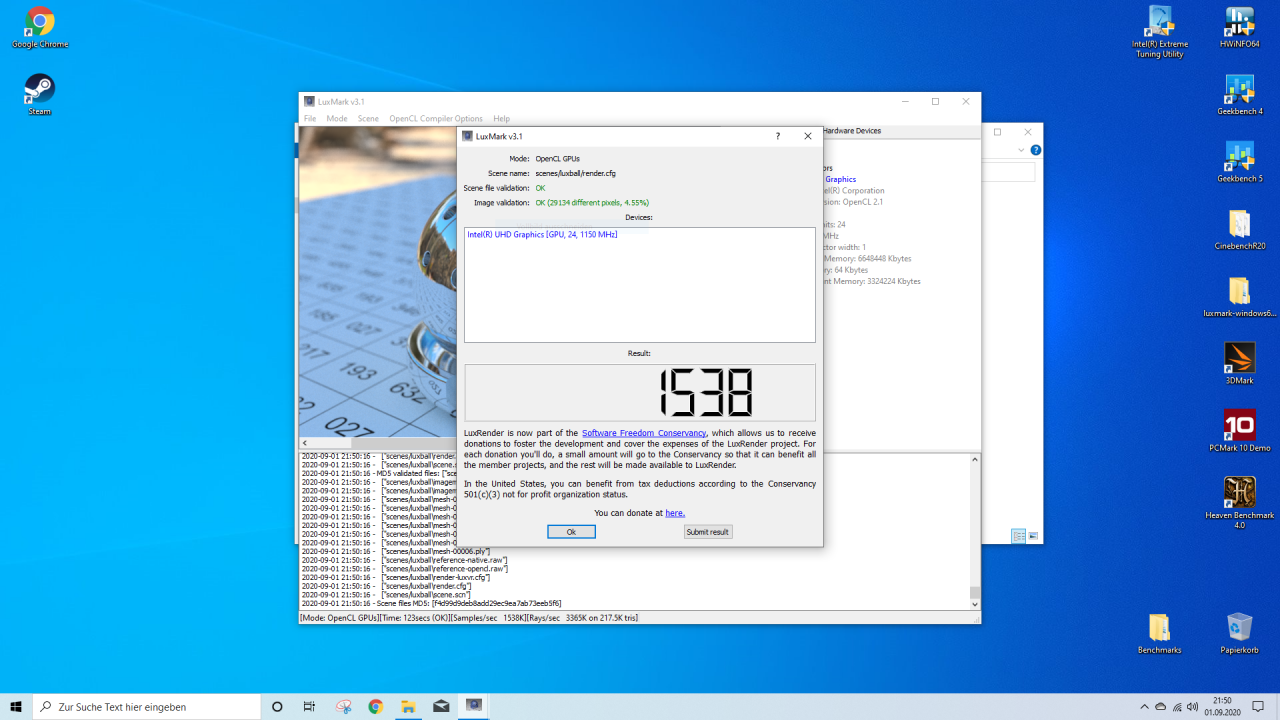
Task: Open the Mode menu in LuxMark
Action: pyautogui.click(x=337, y=118)
